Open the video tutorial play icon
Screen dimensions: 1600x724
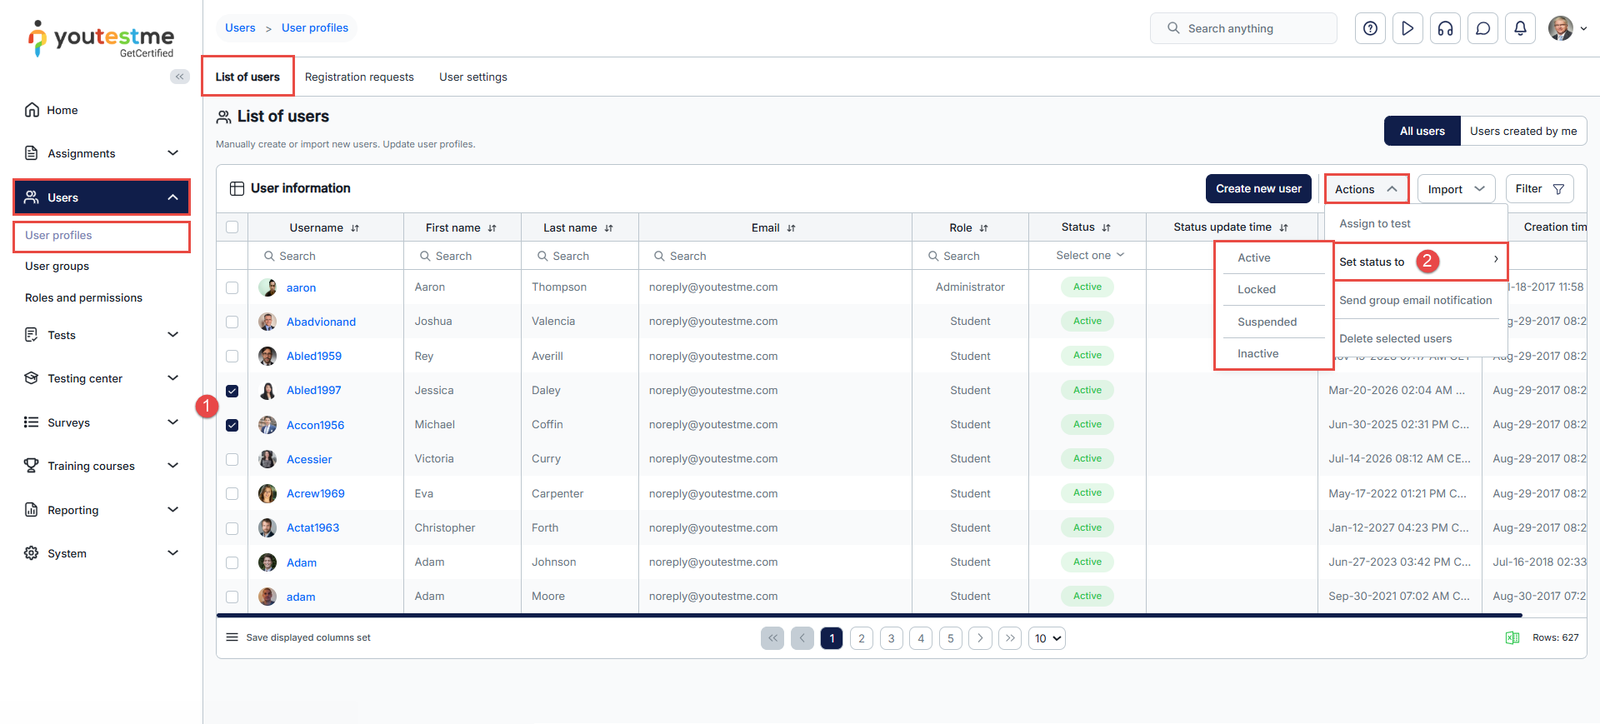click(1407, 29)
